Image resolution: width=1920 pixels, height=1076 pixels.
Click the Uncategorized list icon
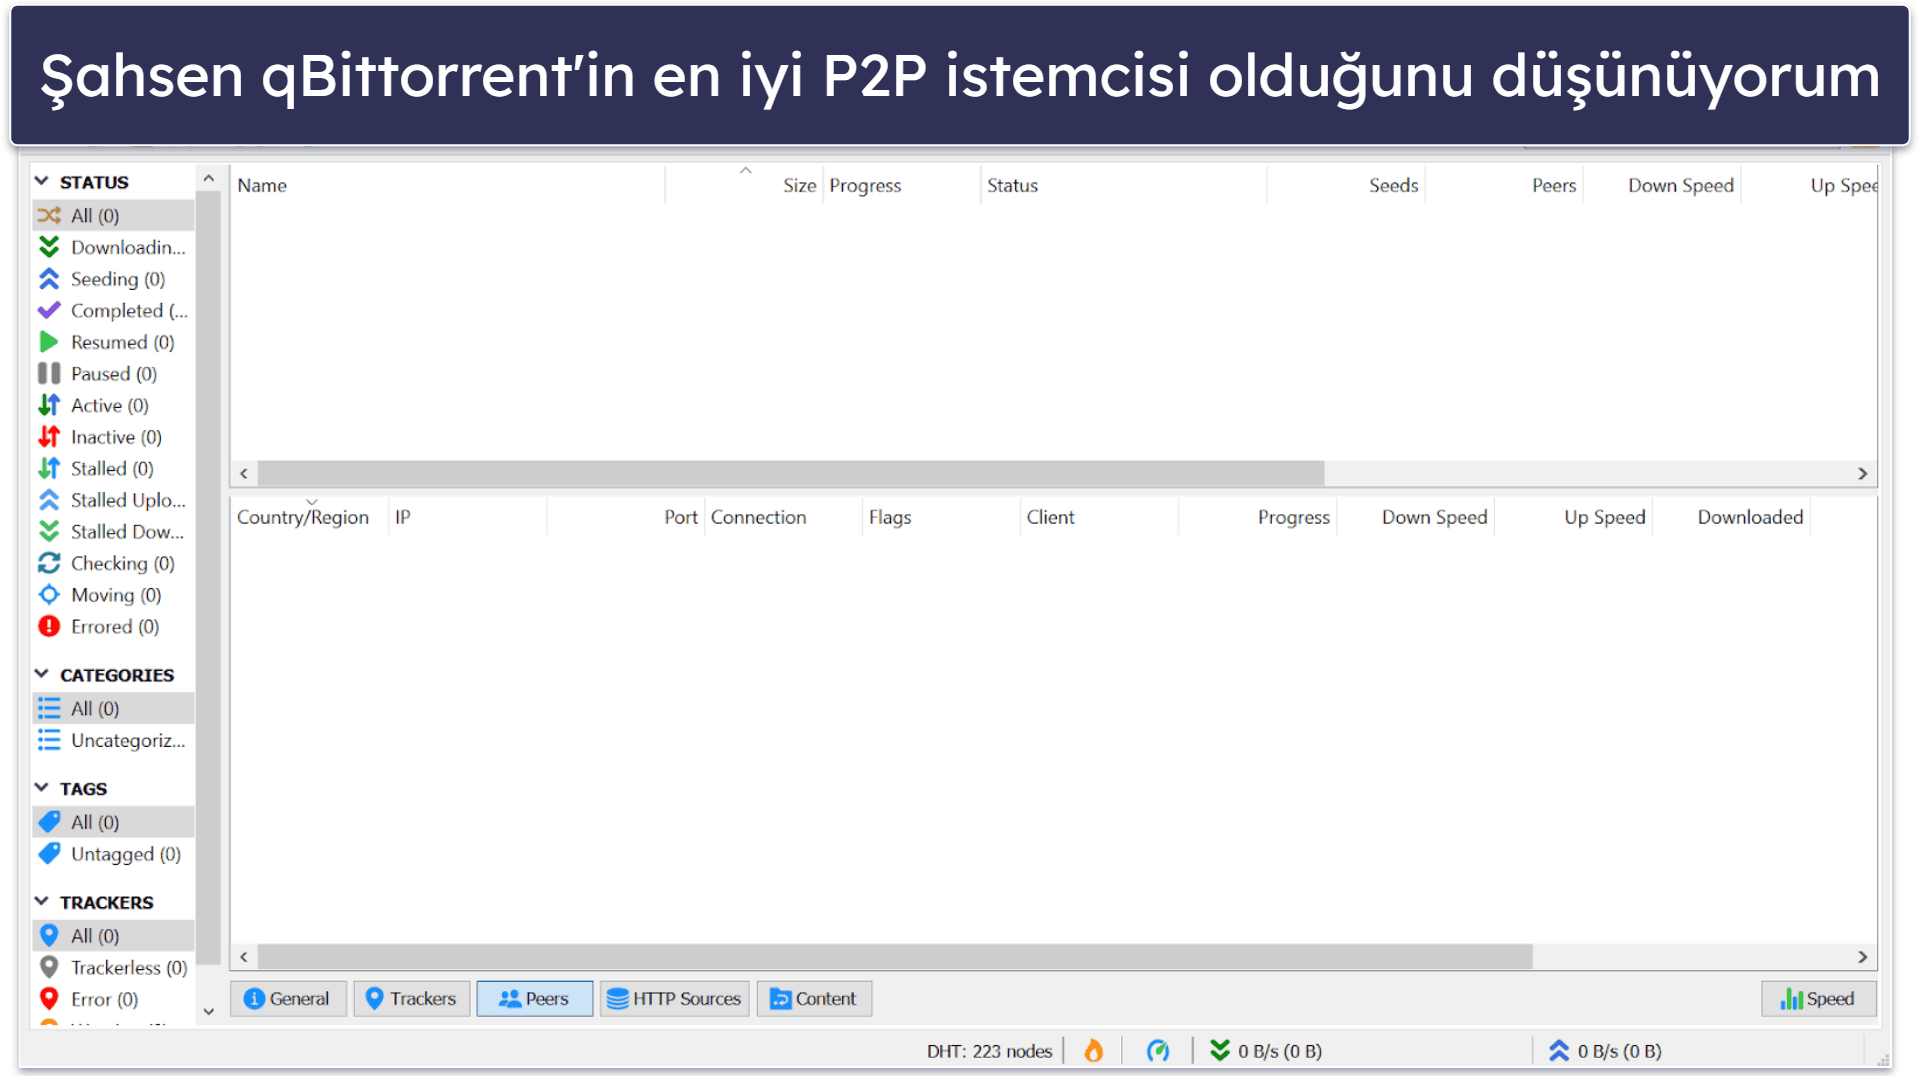click(x=49, y=740)
